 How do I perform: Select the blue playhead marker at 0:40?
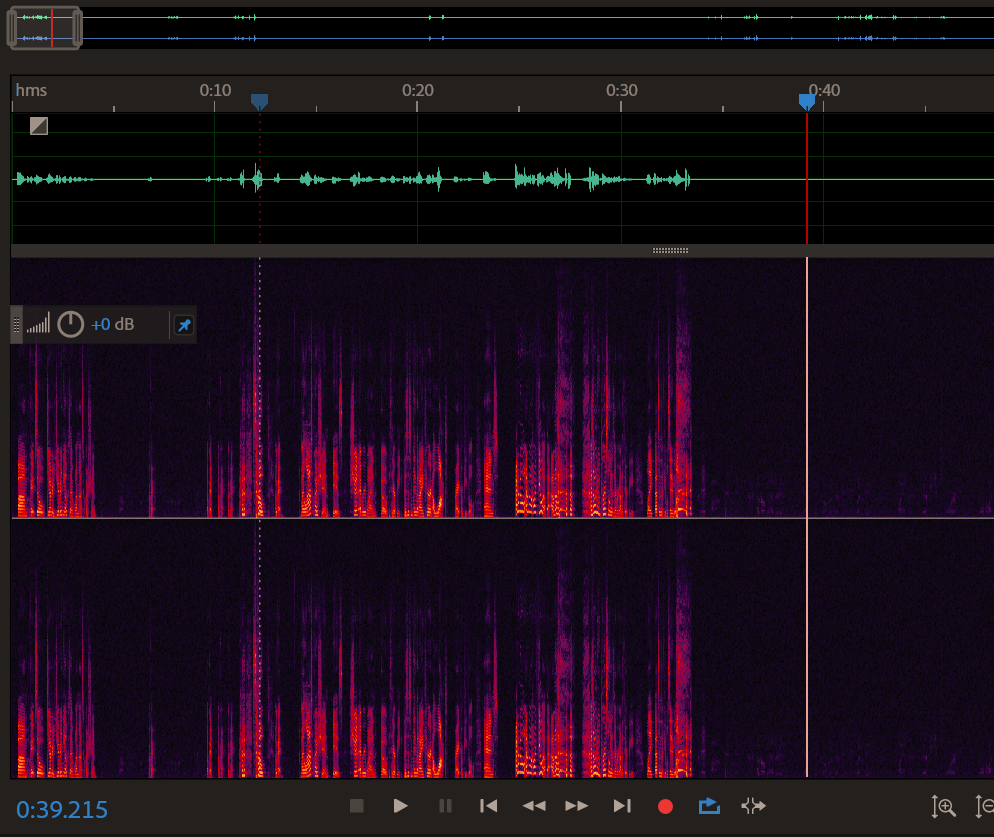(806, 100)
